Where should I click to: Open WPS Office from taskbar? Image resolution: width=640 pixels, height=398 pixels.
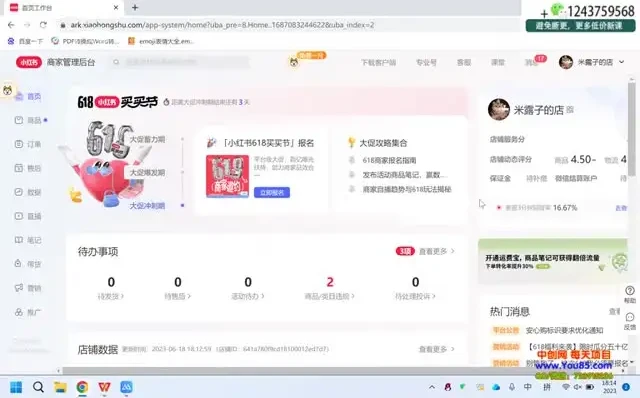point(104,387)
